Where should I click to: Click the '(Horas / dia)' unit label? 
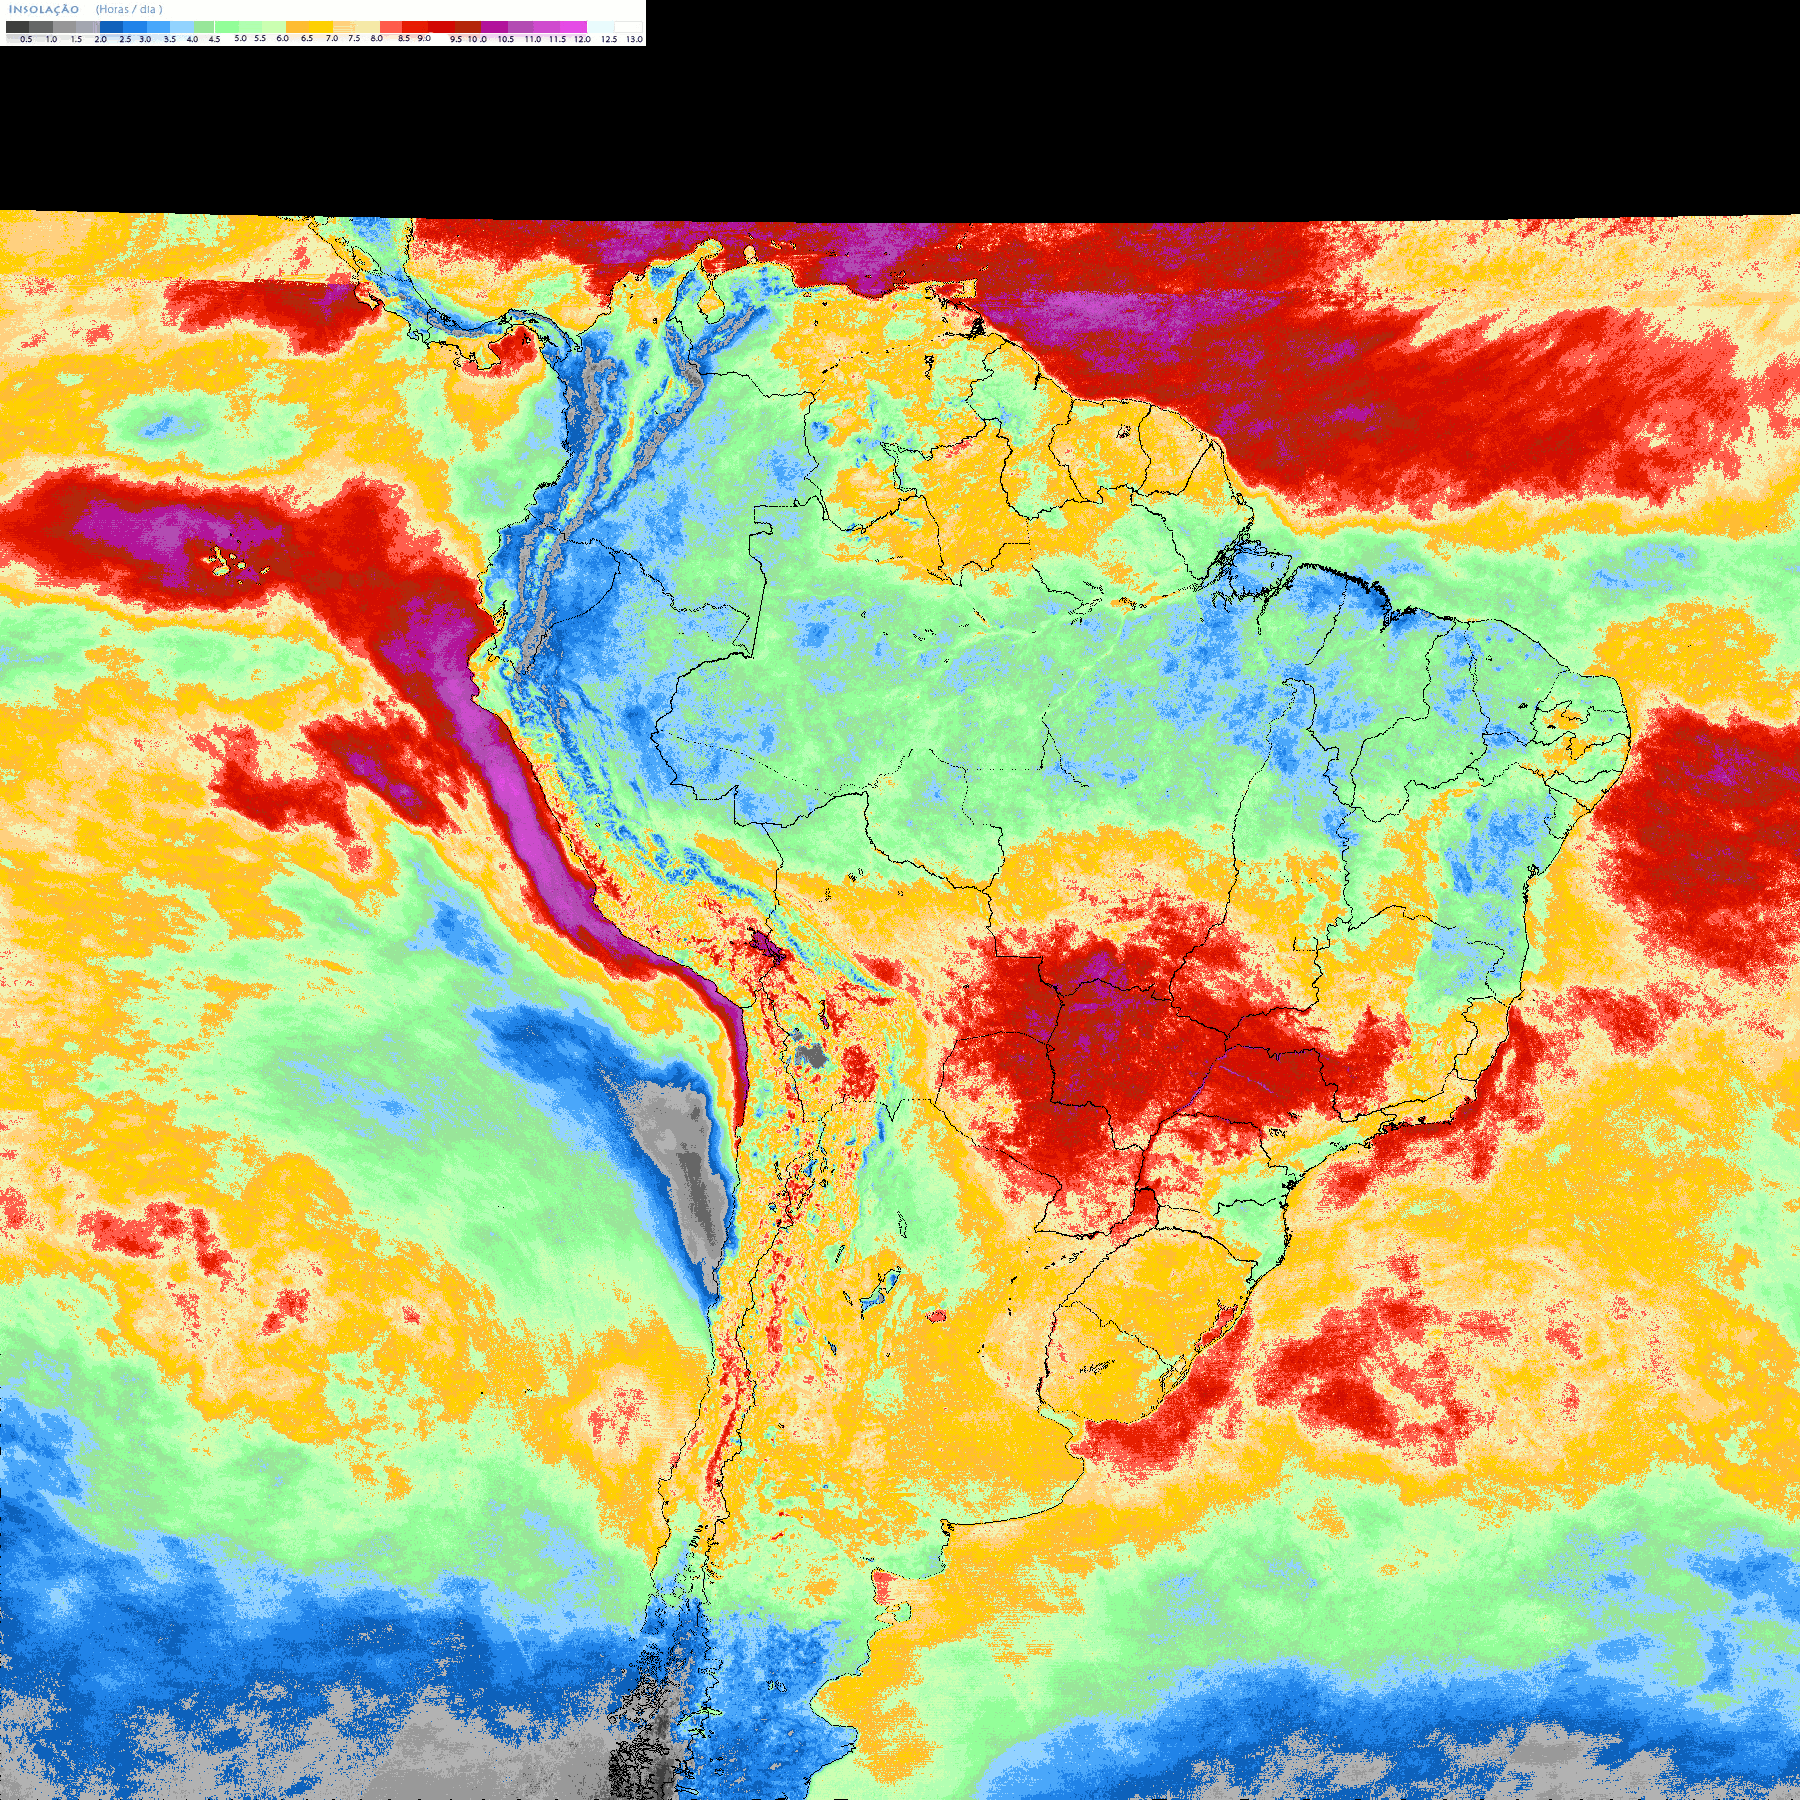tap(129, 9)
